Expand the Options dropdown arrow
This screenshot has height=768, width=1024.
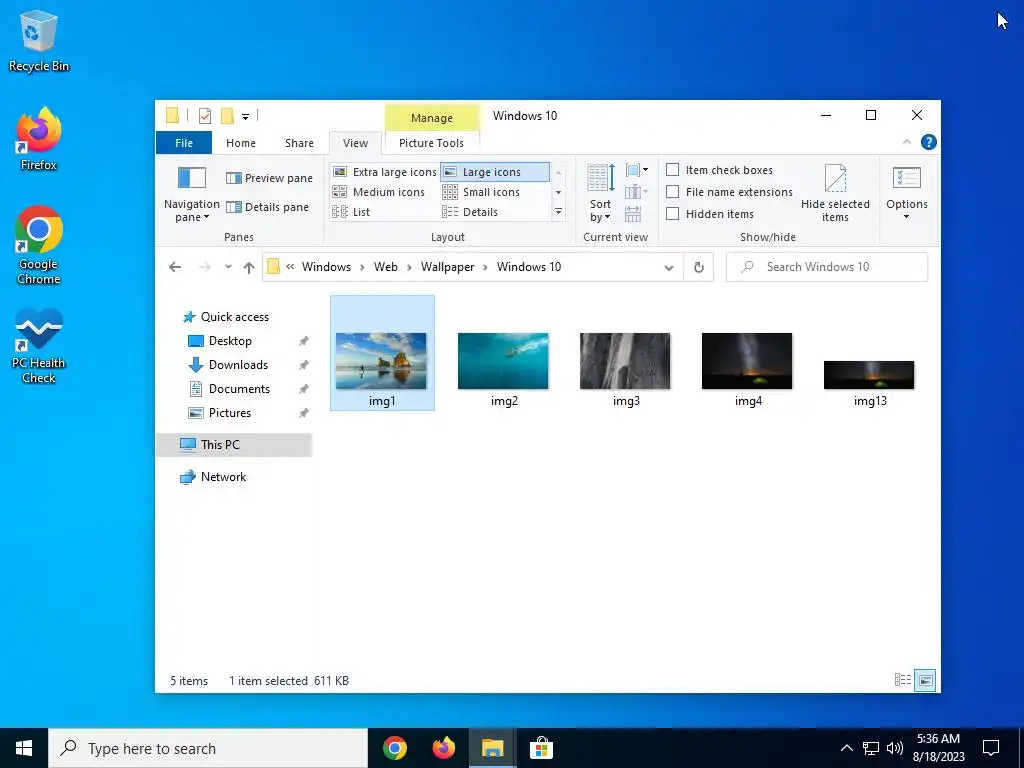[x=906, y=217]
